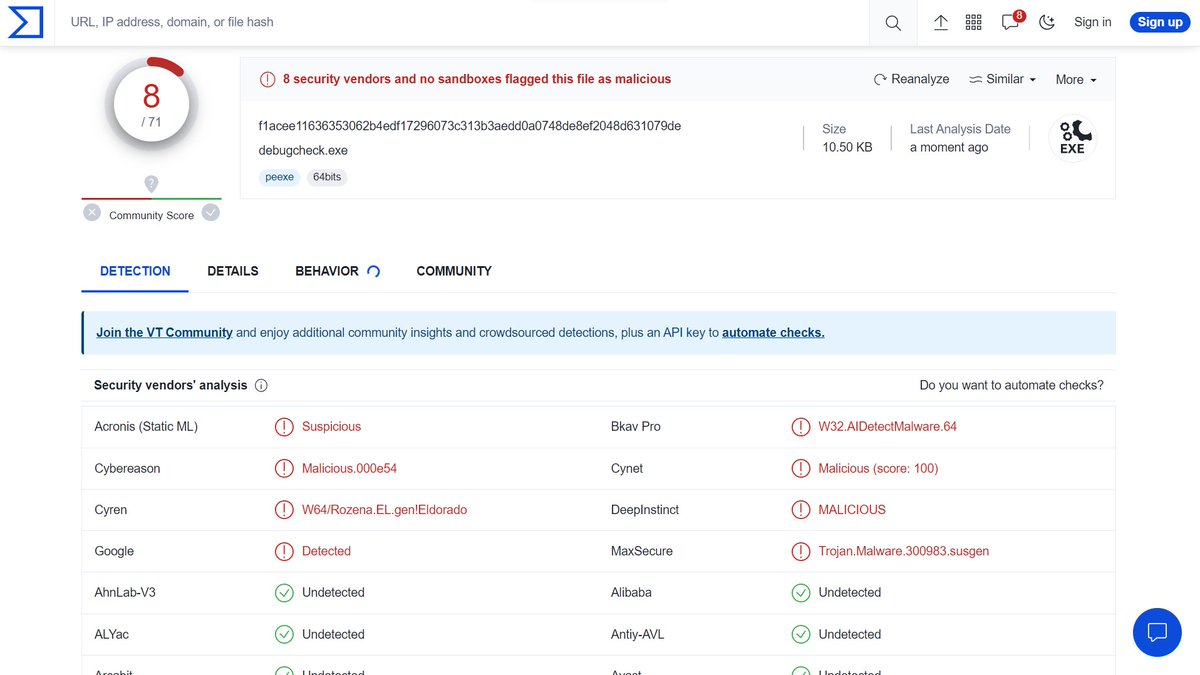Follow the Join the VT Community link
Viewport: 1200px width, 675px height.
pyautogui.click(x=165, y=332)
